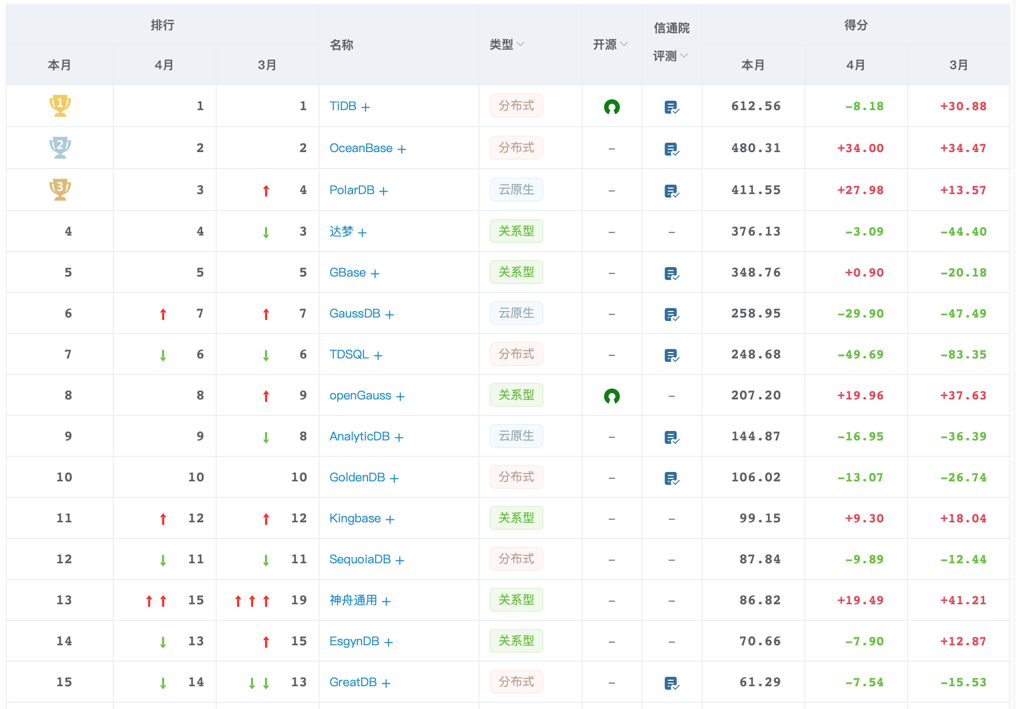Open the Kingbase database link
Screen dimensions: 1018x709
coord(355,518)
